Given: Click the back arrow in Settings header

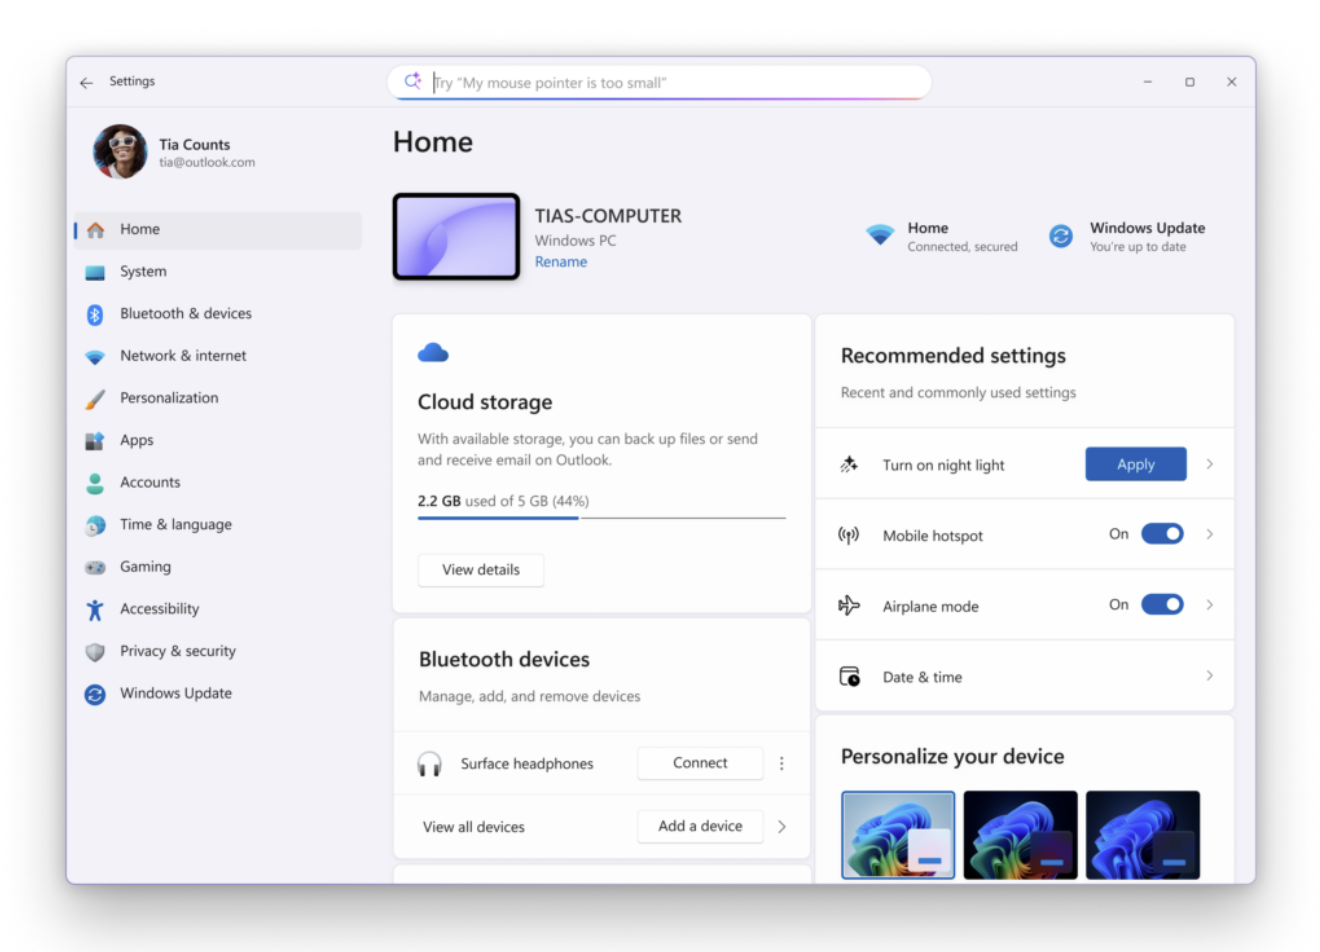Looking at the screenshot, I should pos(86,83).
